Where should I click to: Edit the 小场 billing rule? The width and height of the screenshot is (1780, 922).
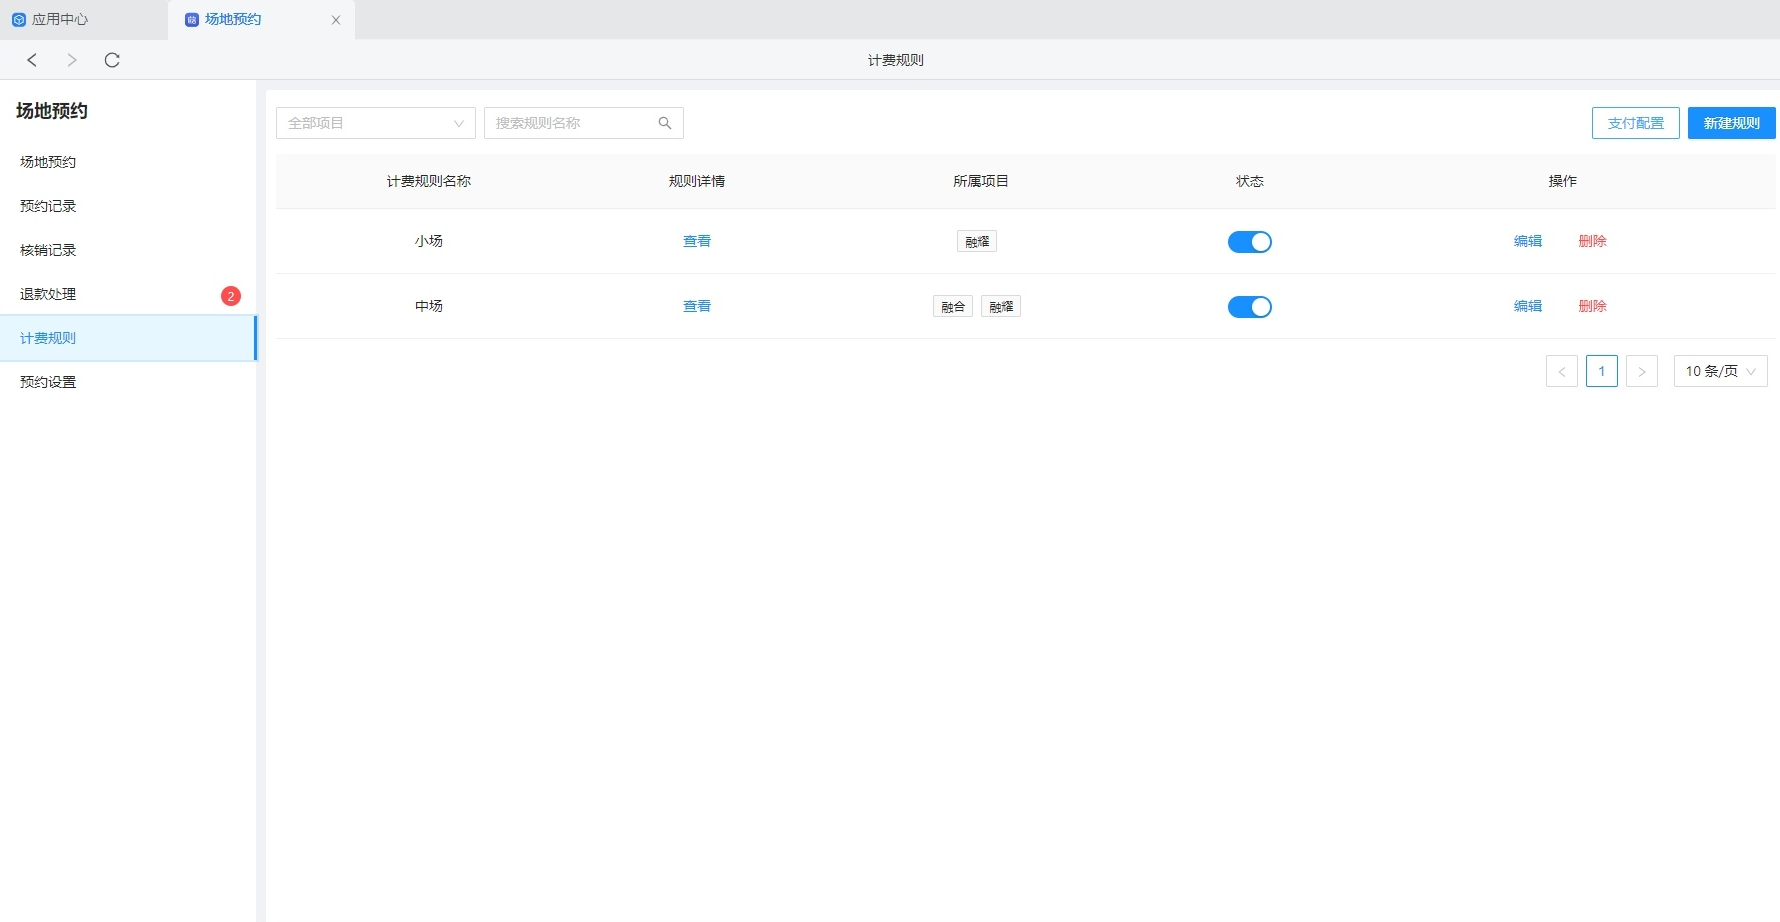pyautogui.click(x=1528, y=241)
